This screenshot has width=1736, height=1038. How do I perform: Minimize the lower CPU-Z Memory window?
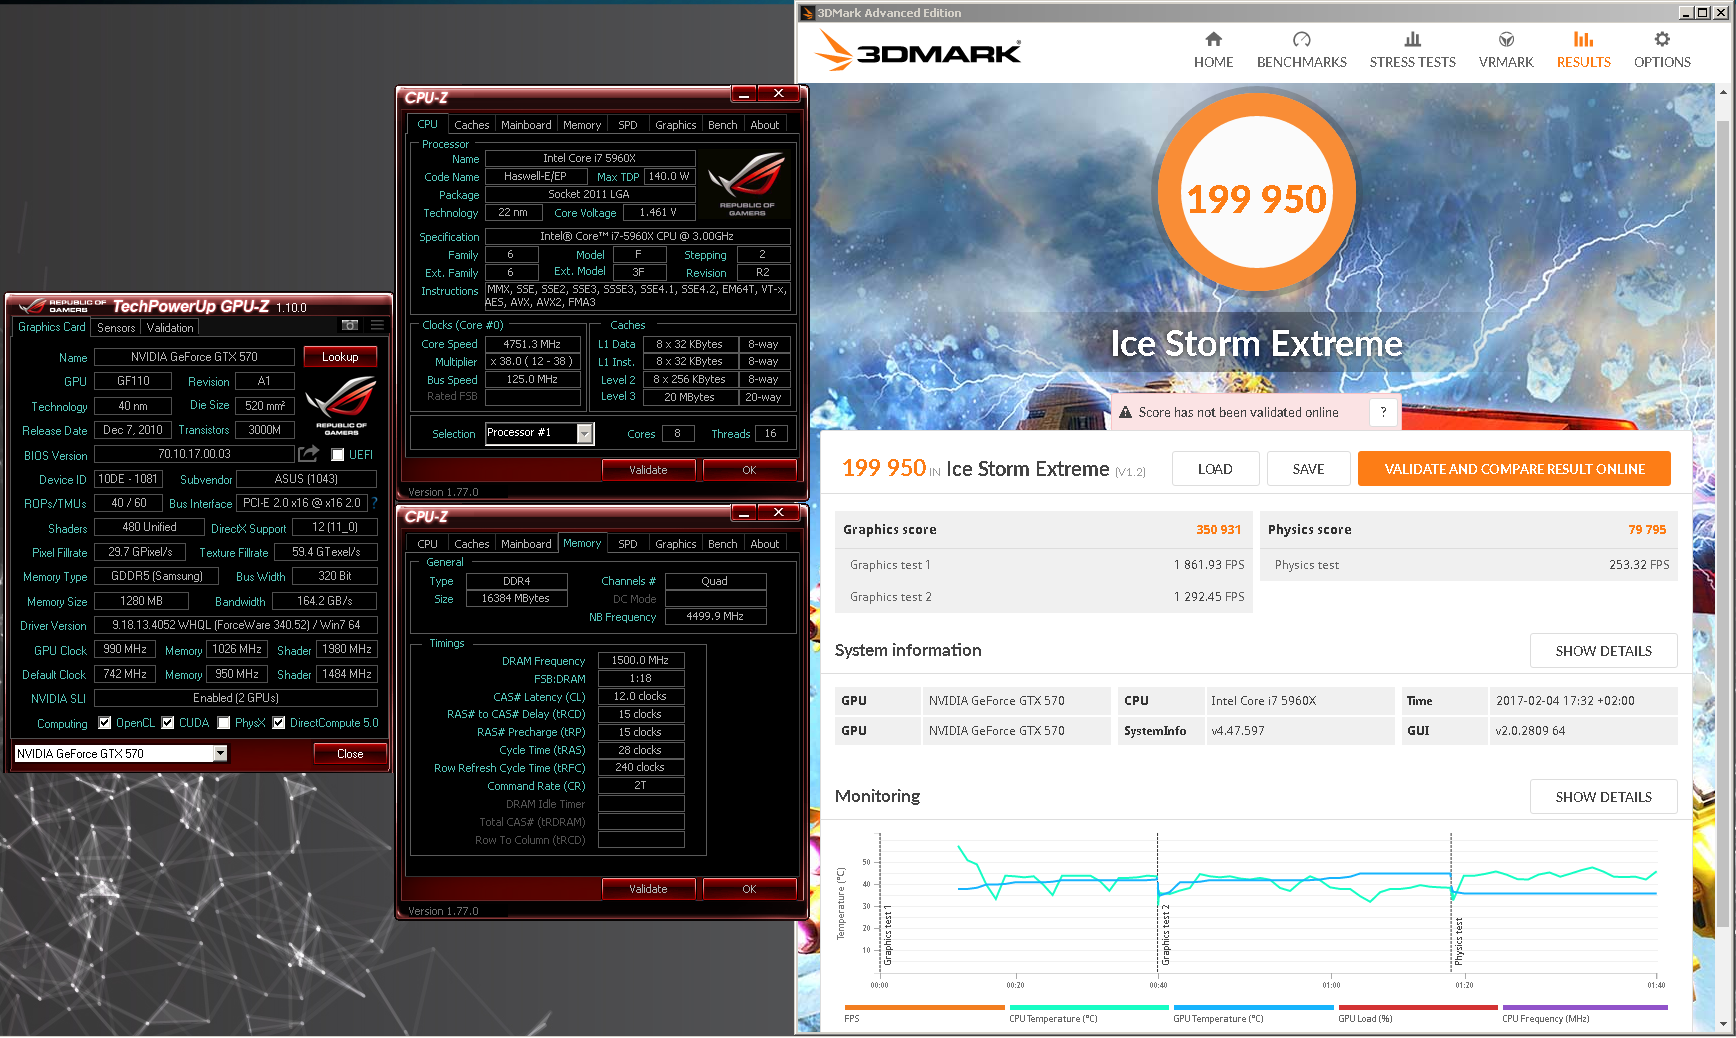[744, 513]
